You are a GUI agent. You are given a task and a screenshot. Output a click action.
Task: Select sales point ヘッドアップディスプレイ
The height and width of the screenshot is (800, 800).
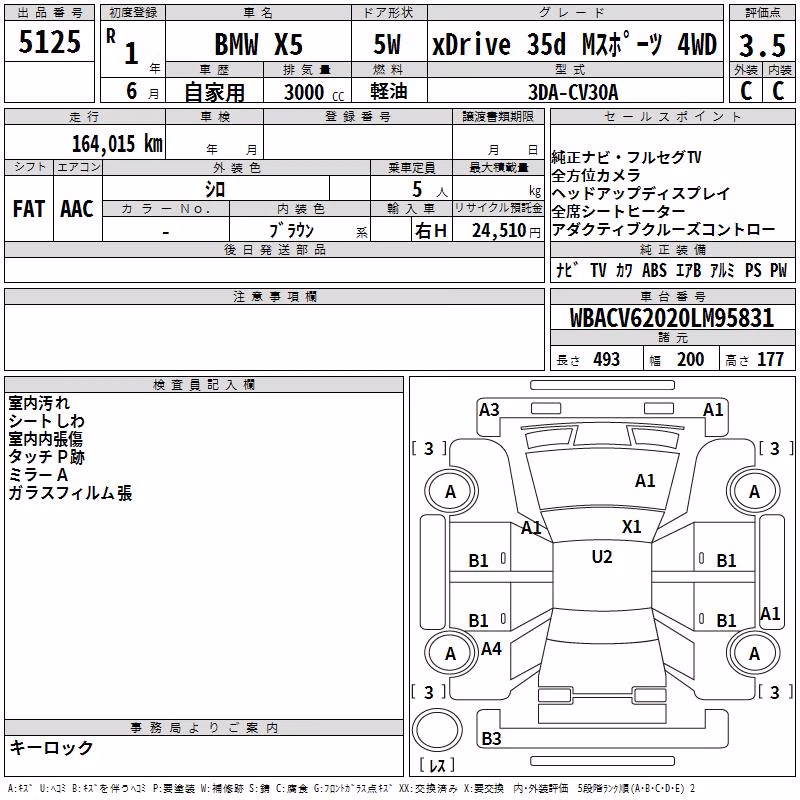pyautogui.click(x=641, y=193)
